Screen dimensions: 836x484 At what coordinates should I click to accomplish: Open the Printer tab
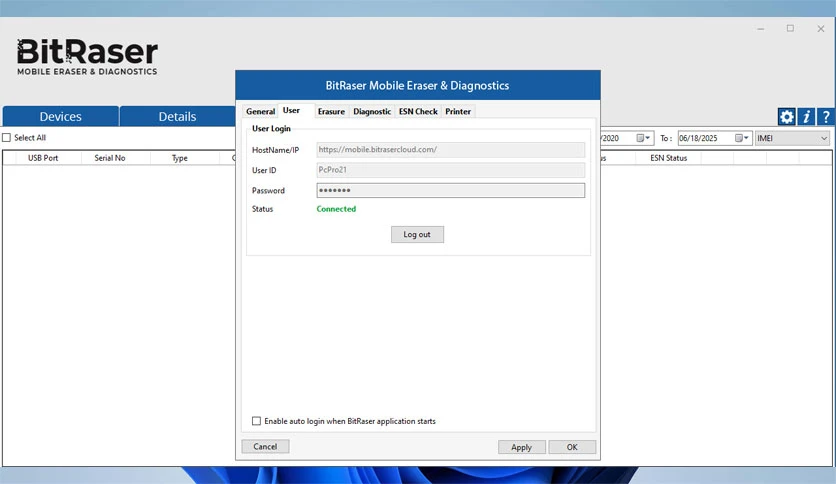click(458, 111)
